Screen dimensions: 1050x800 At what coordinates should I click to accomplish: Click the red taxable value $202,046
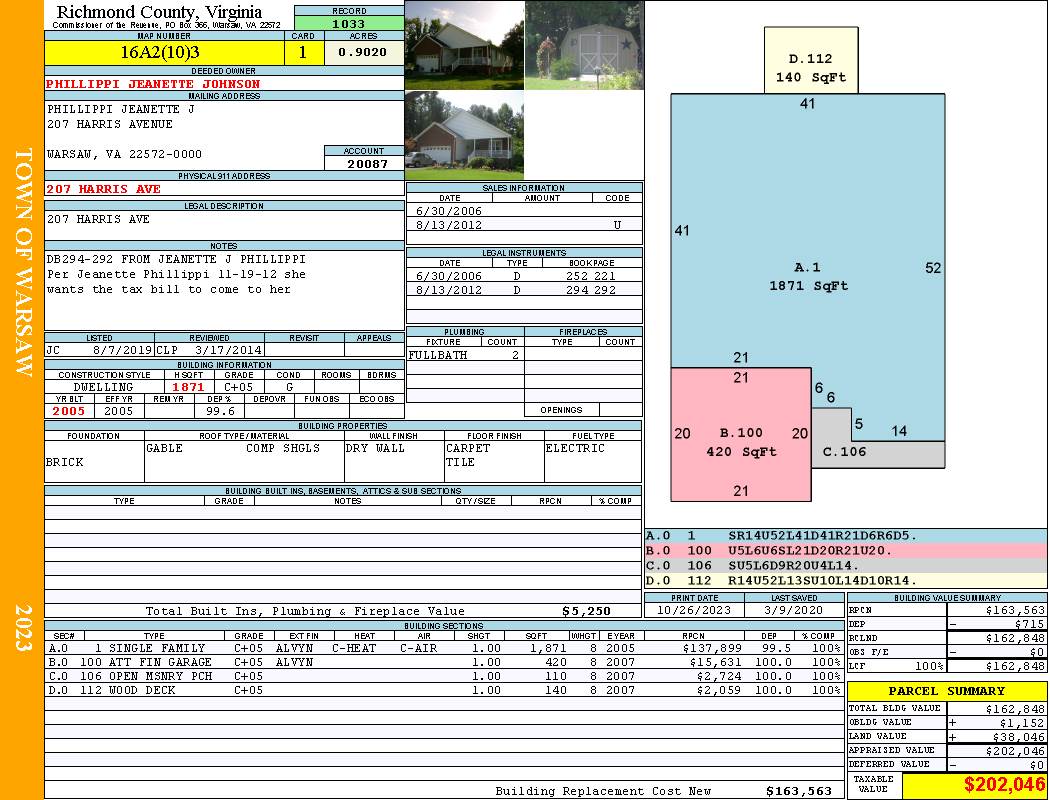coord(1004,784)
